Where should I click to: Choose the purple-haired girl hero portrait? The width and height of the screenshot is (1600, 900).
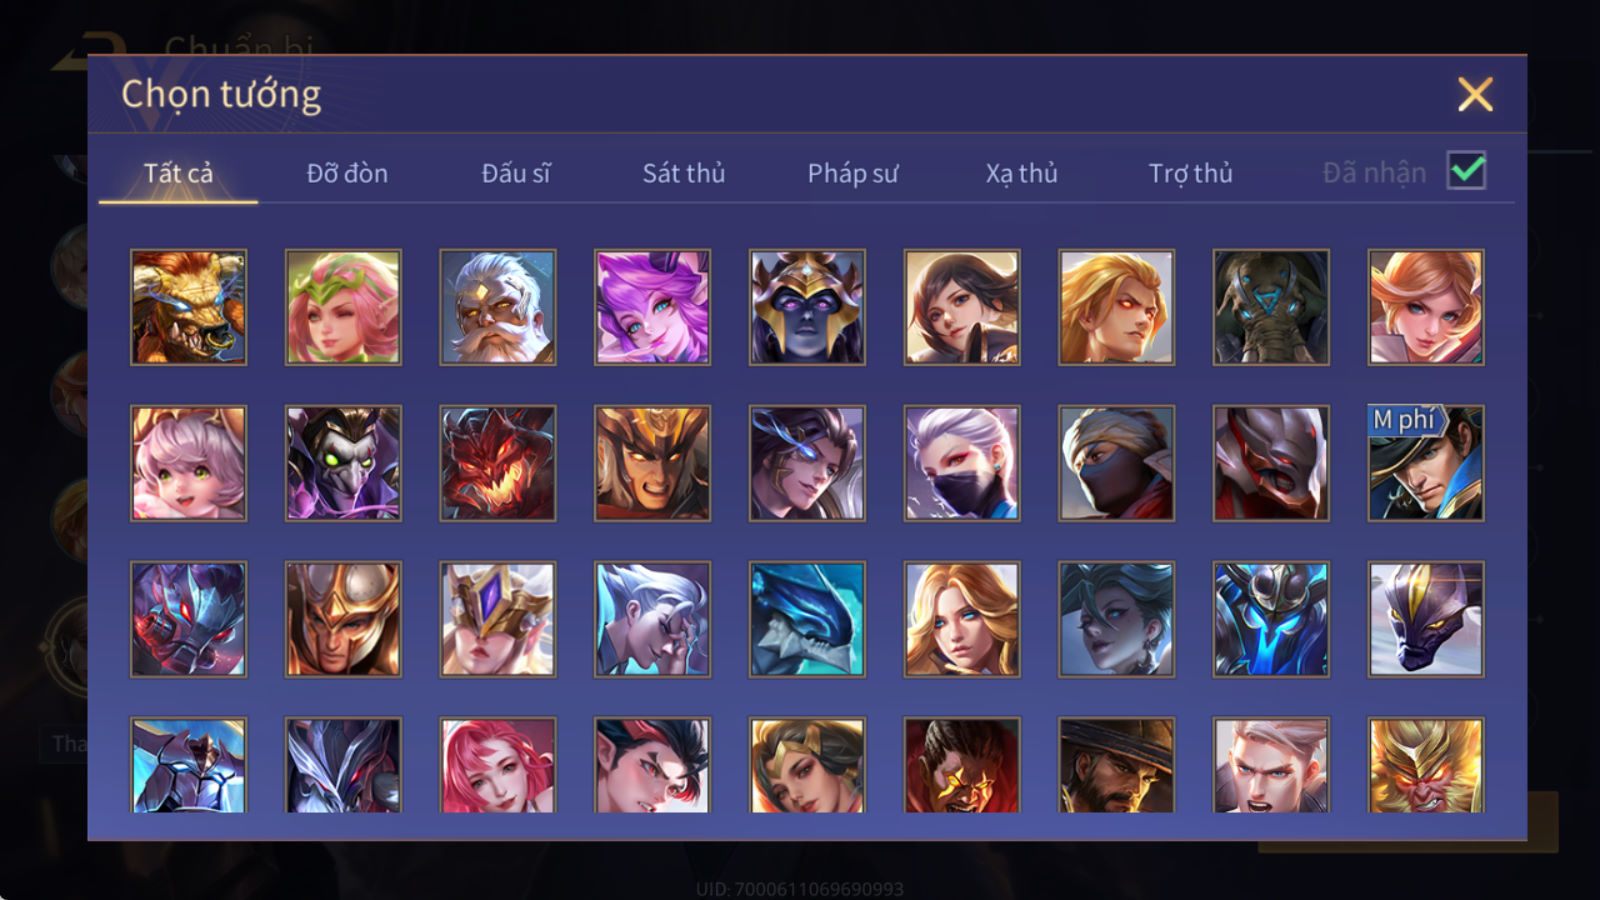tap(652, 307)
